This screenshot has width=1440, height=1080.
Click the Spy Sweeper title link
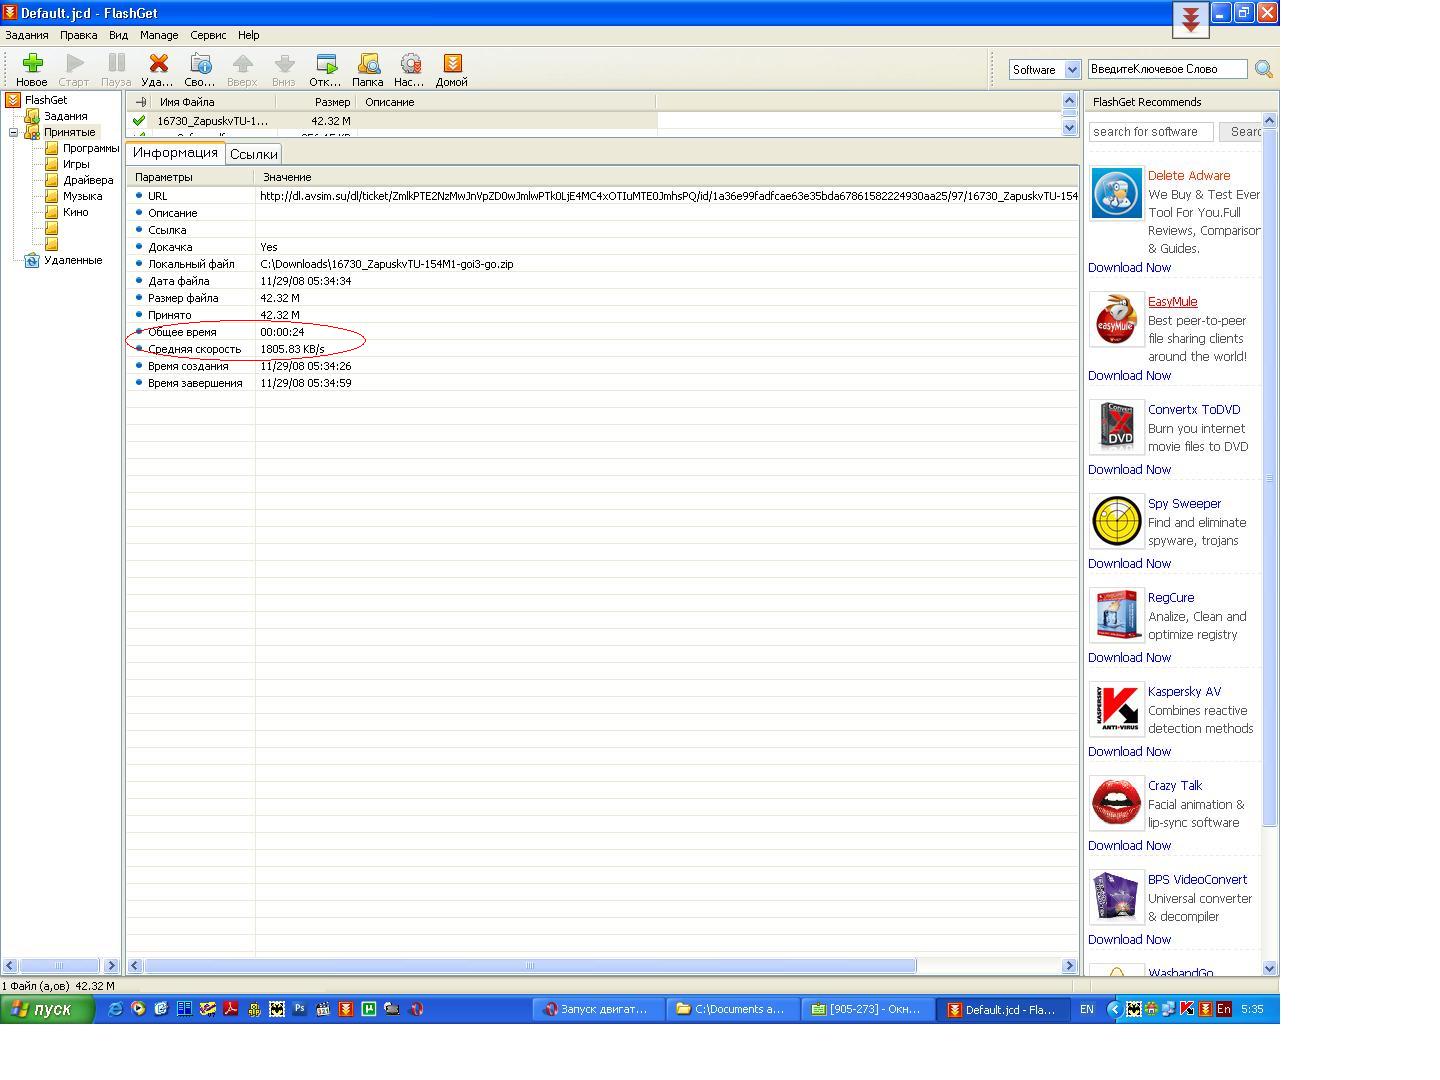coord(1184,504)
